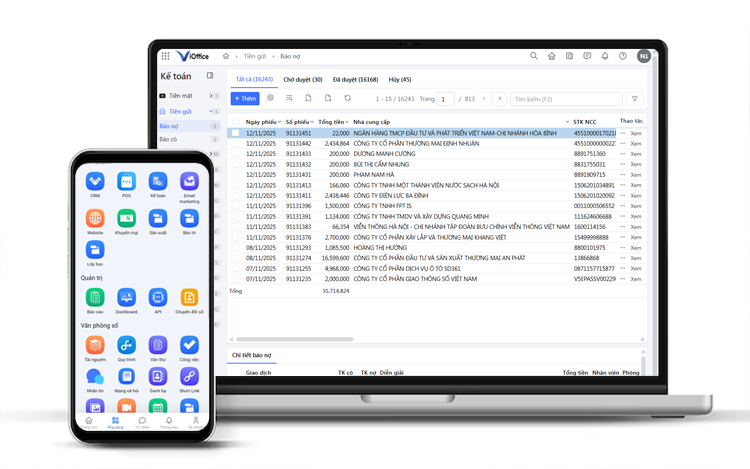
Task: Check the row for voucher 91131451
Action: (x=235, y=133)
